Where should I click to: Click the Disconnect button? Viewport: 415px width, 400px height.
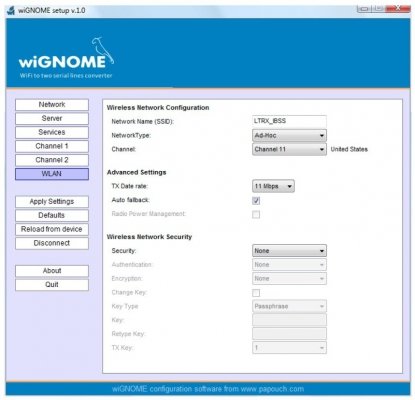[52, 243]
